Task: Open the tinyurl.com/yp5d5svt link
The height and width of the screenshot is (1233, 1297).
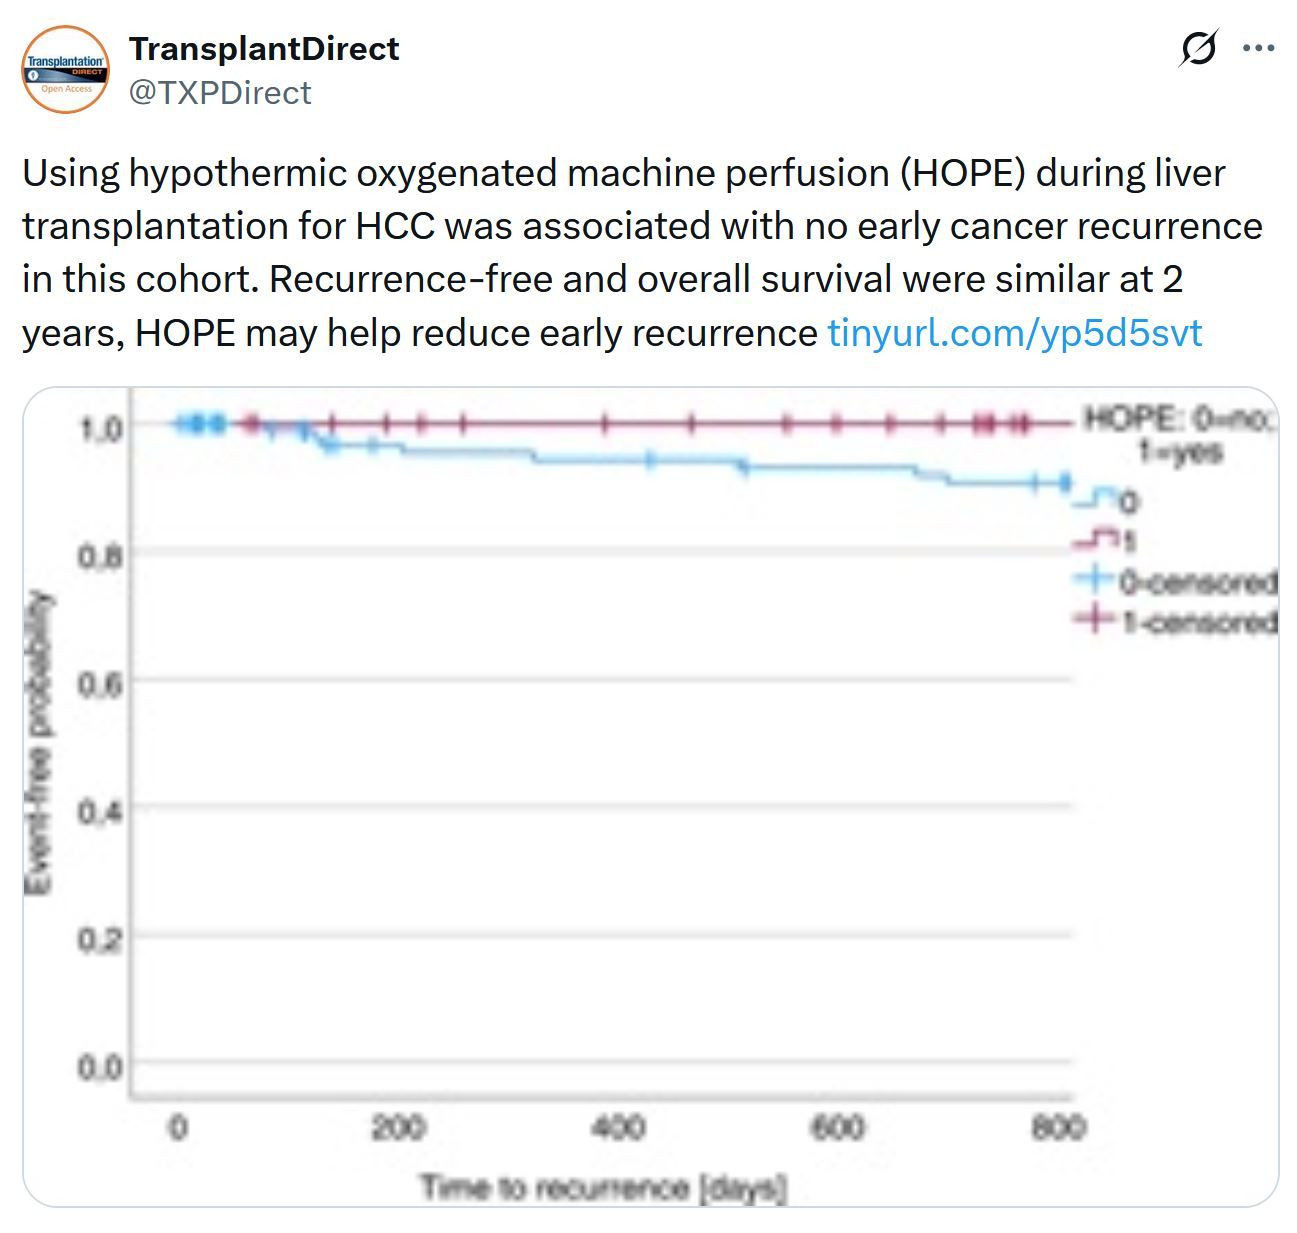Action: point(1014,332)
